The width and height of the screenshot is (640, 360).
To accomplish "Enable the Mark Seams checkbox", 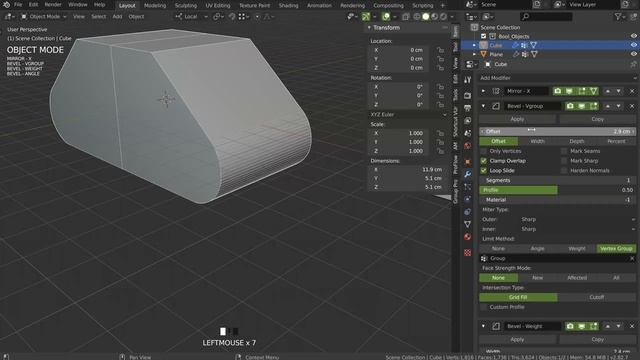I will tap(564, 151).
